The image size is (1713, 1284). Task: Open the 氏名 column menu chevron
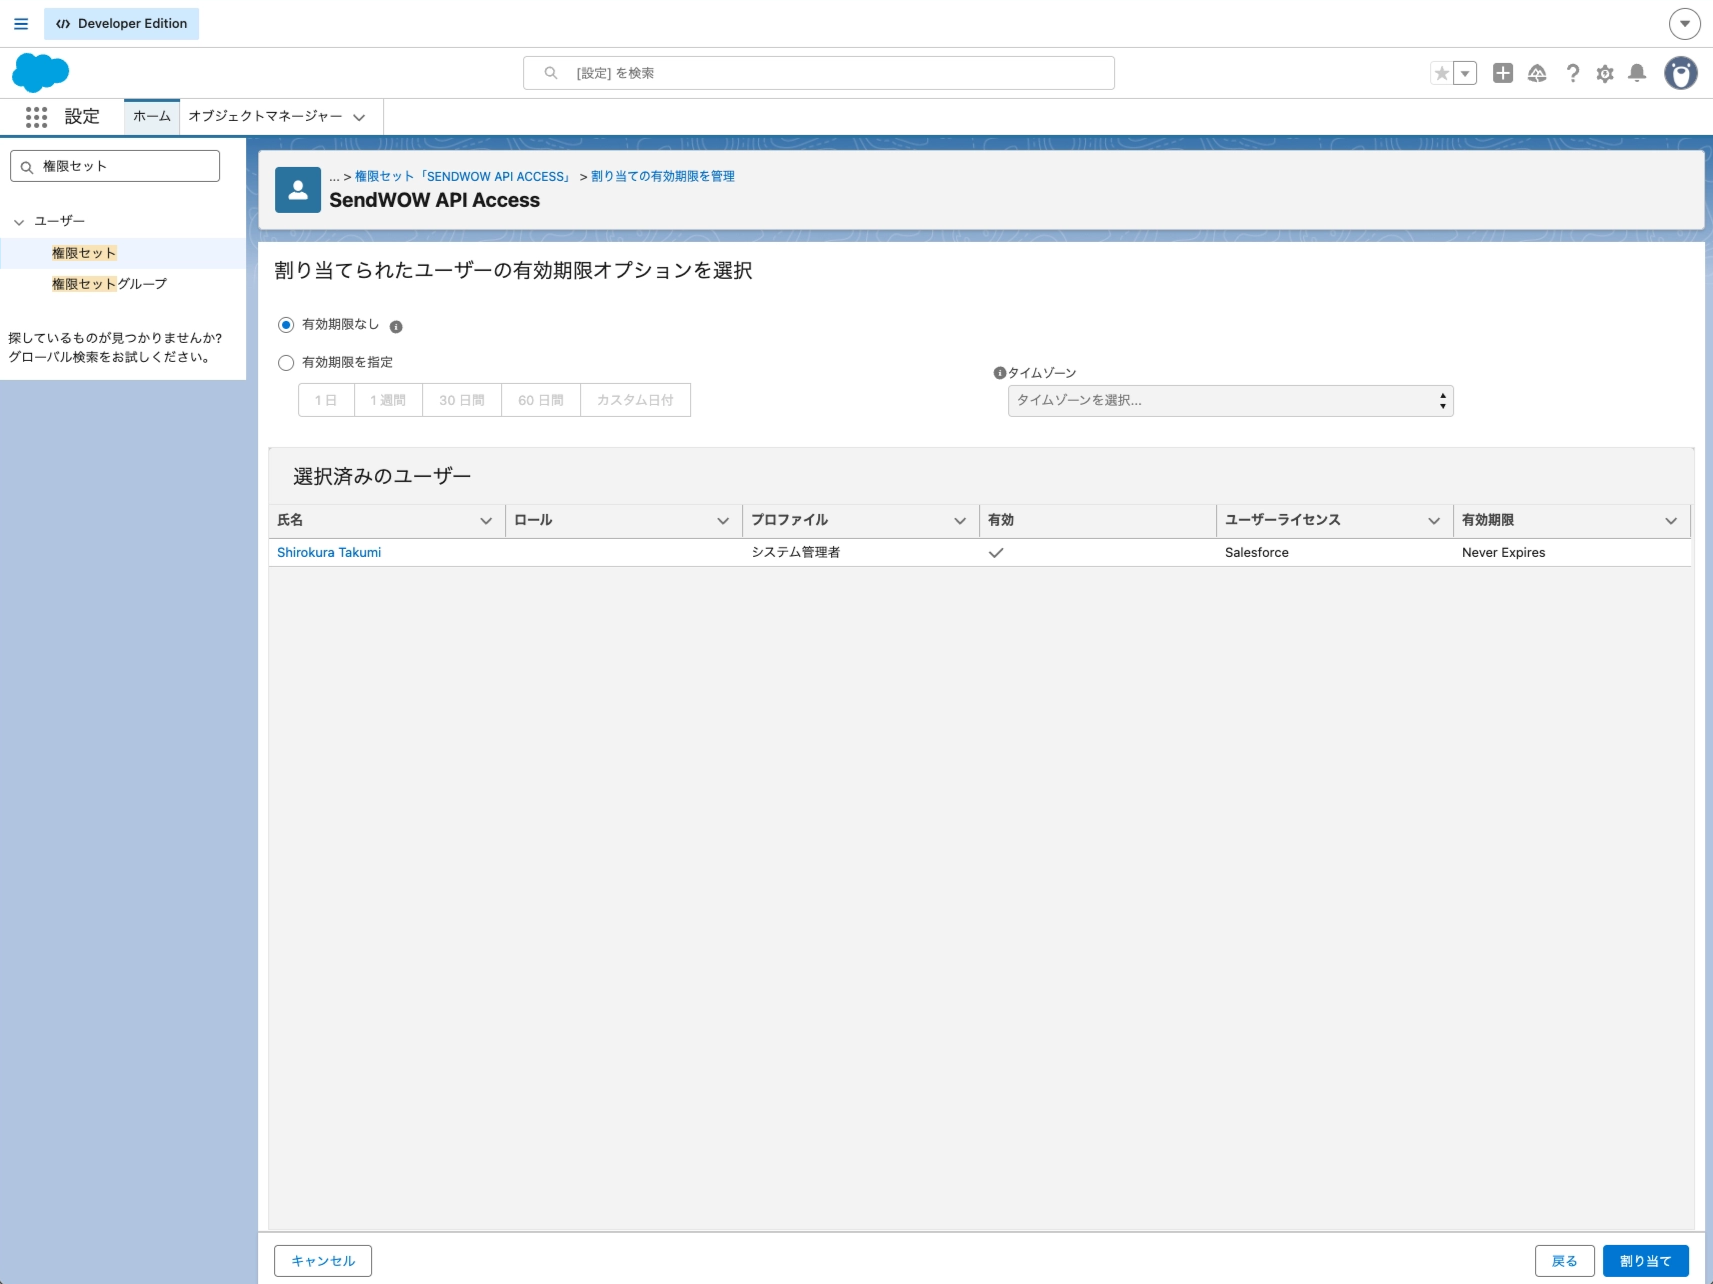tap(486, 521)
